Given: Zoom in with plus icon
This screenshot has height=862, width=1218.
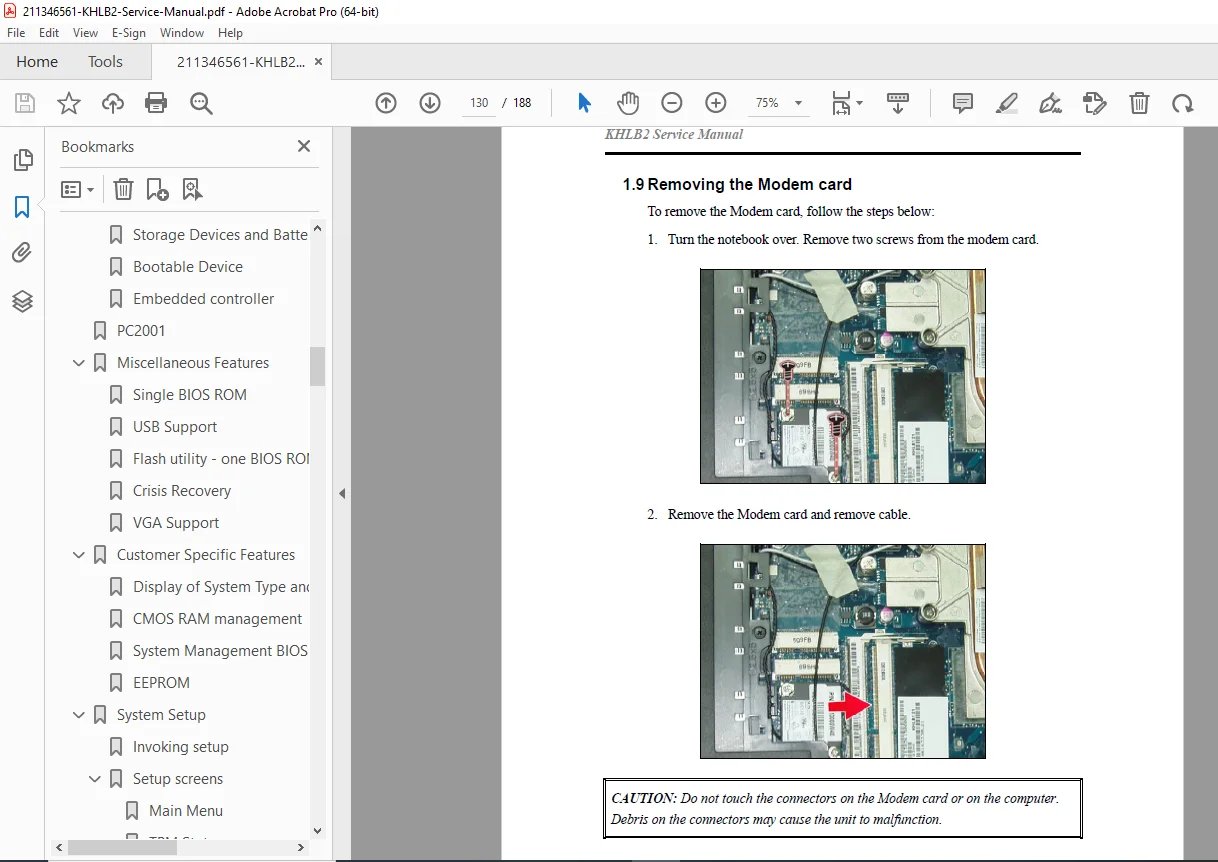Looking at the screenshot, I should [x=716, y=103].
